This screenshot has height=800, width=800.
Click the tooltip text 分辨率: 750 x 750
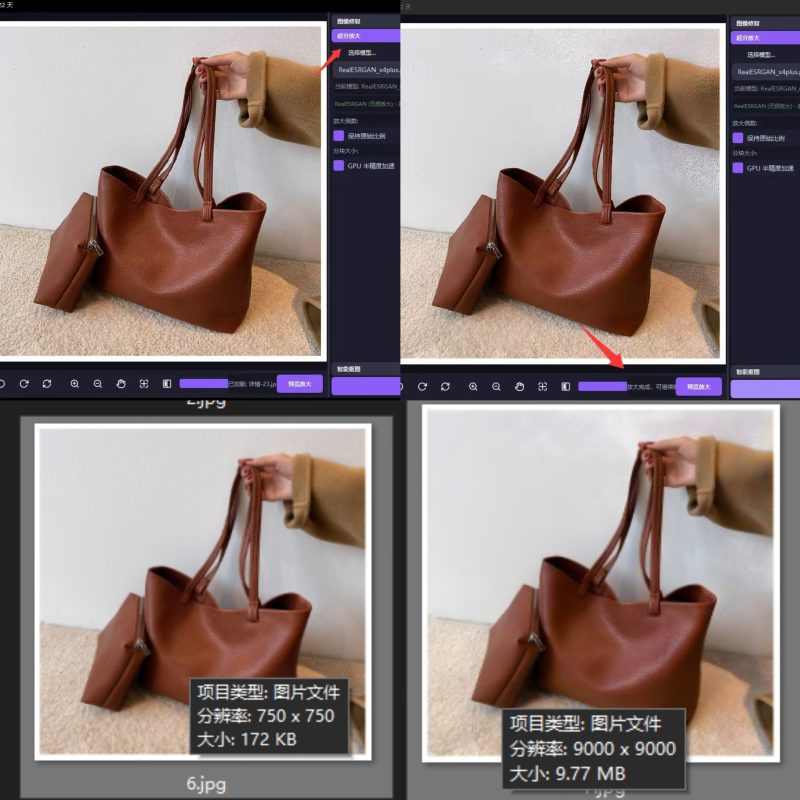[266, 716]
